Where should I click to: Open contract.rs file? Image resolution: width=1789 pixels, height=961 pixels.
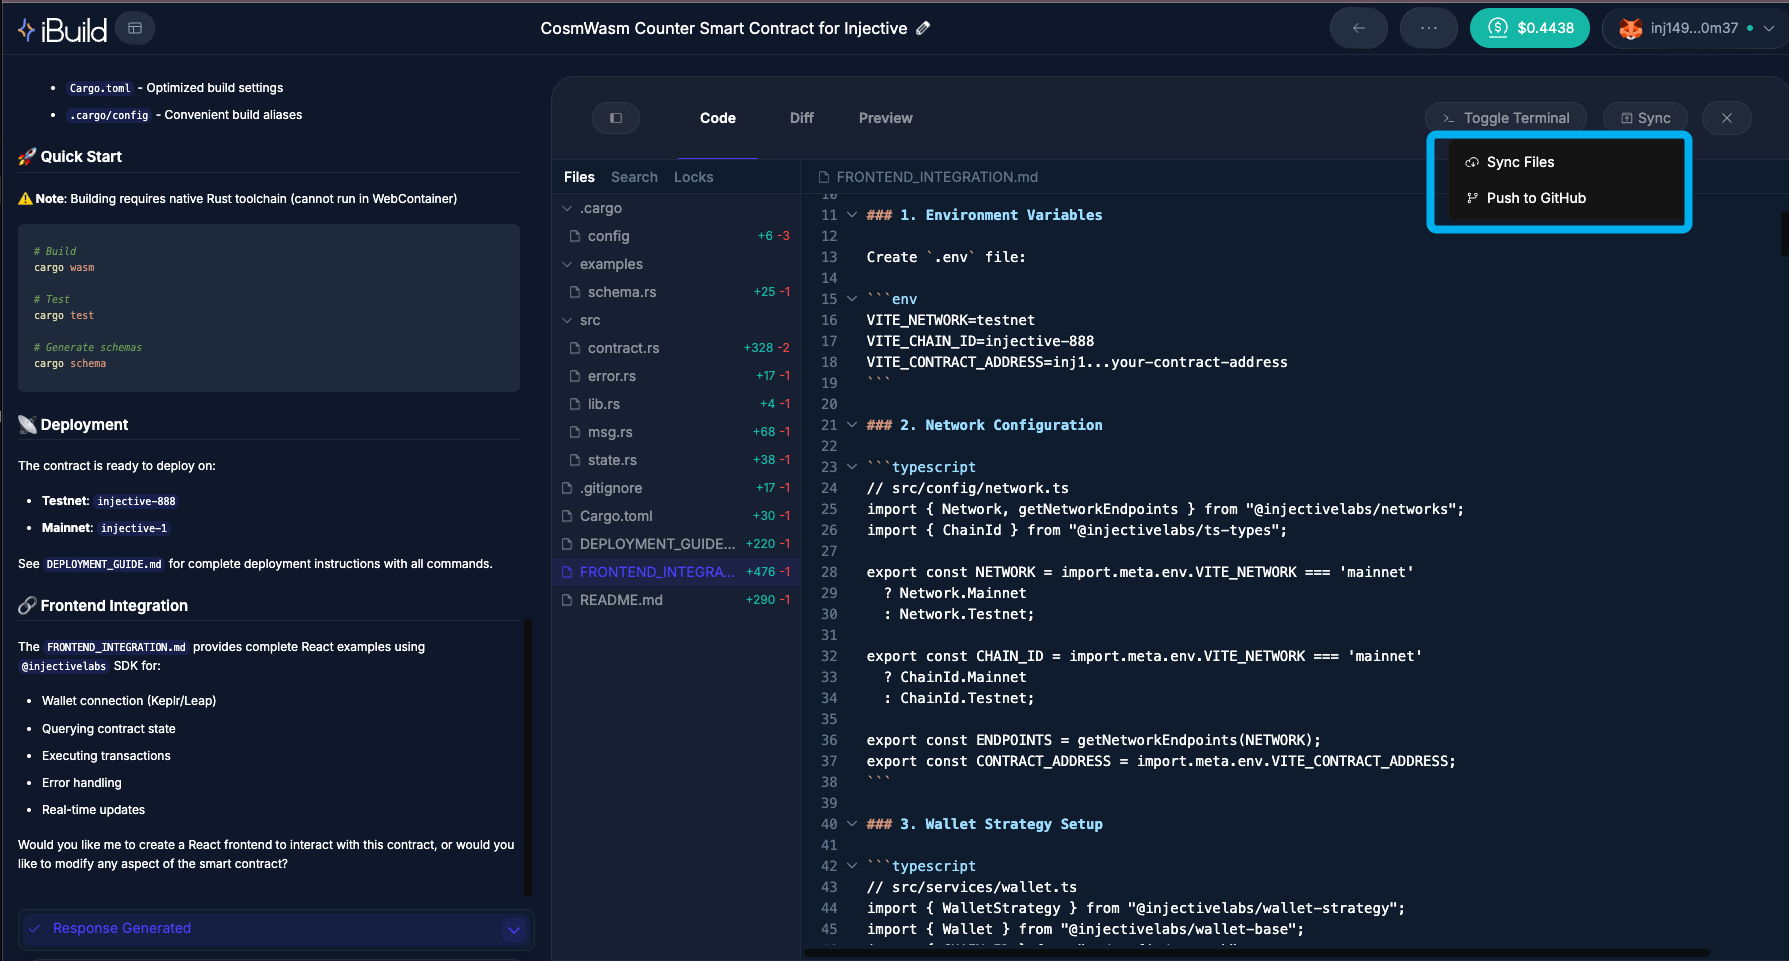pos(623,348)
